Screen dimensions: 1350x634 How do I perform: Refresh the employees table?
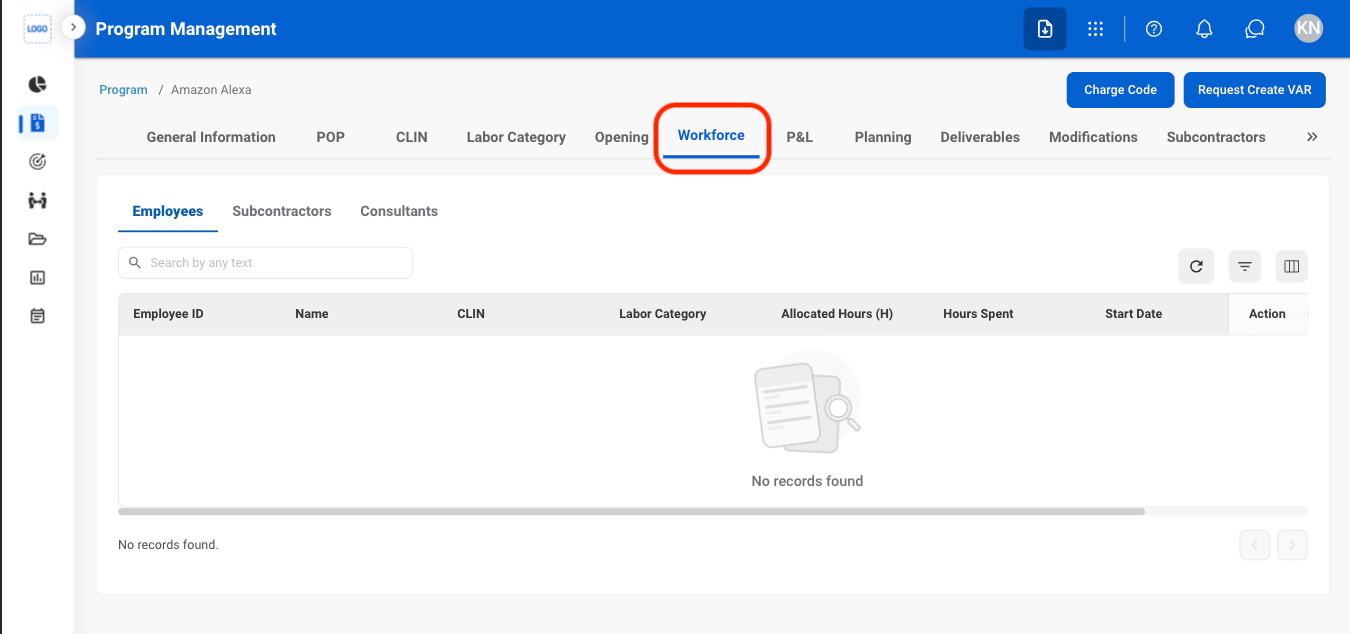1196,266
